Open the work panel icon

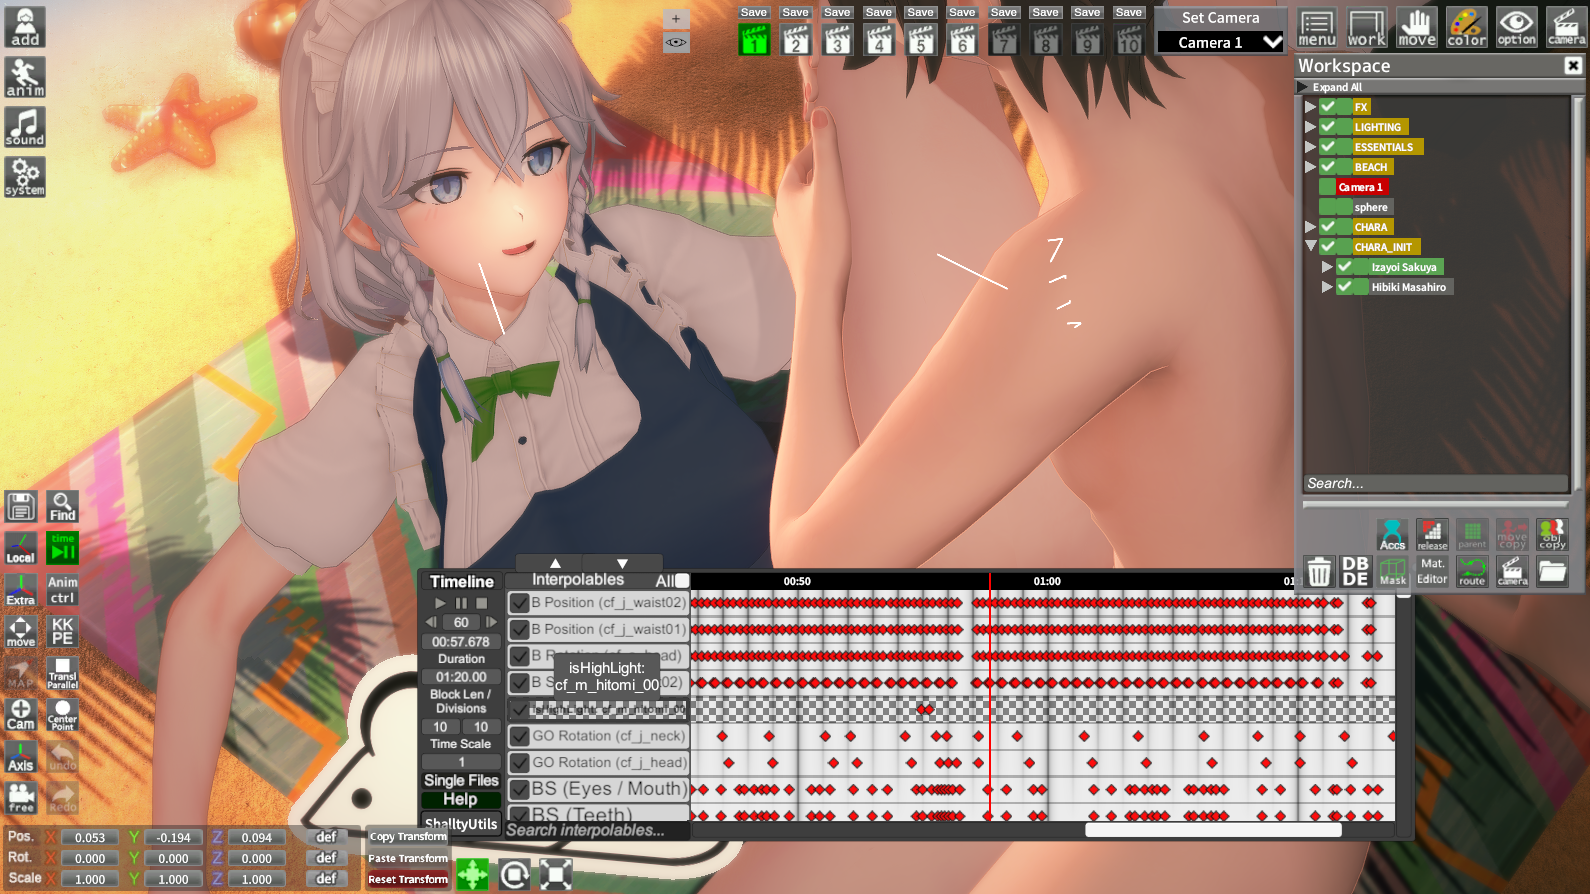click(1366, 28)
